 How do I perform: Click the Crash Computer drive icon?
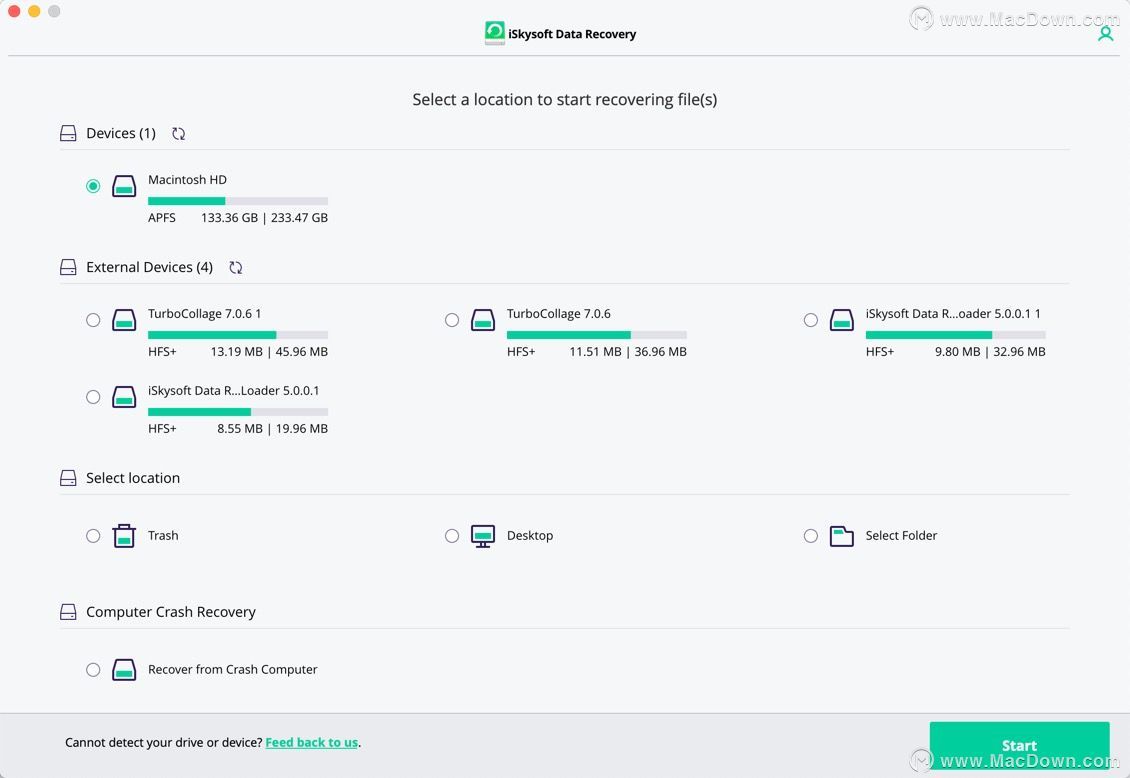click(x=124, y=670)
